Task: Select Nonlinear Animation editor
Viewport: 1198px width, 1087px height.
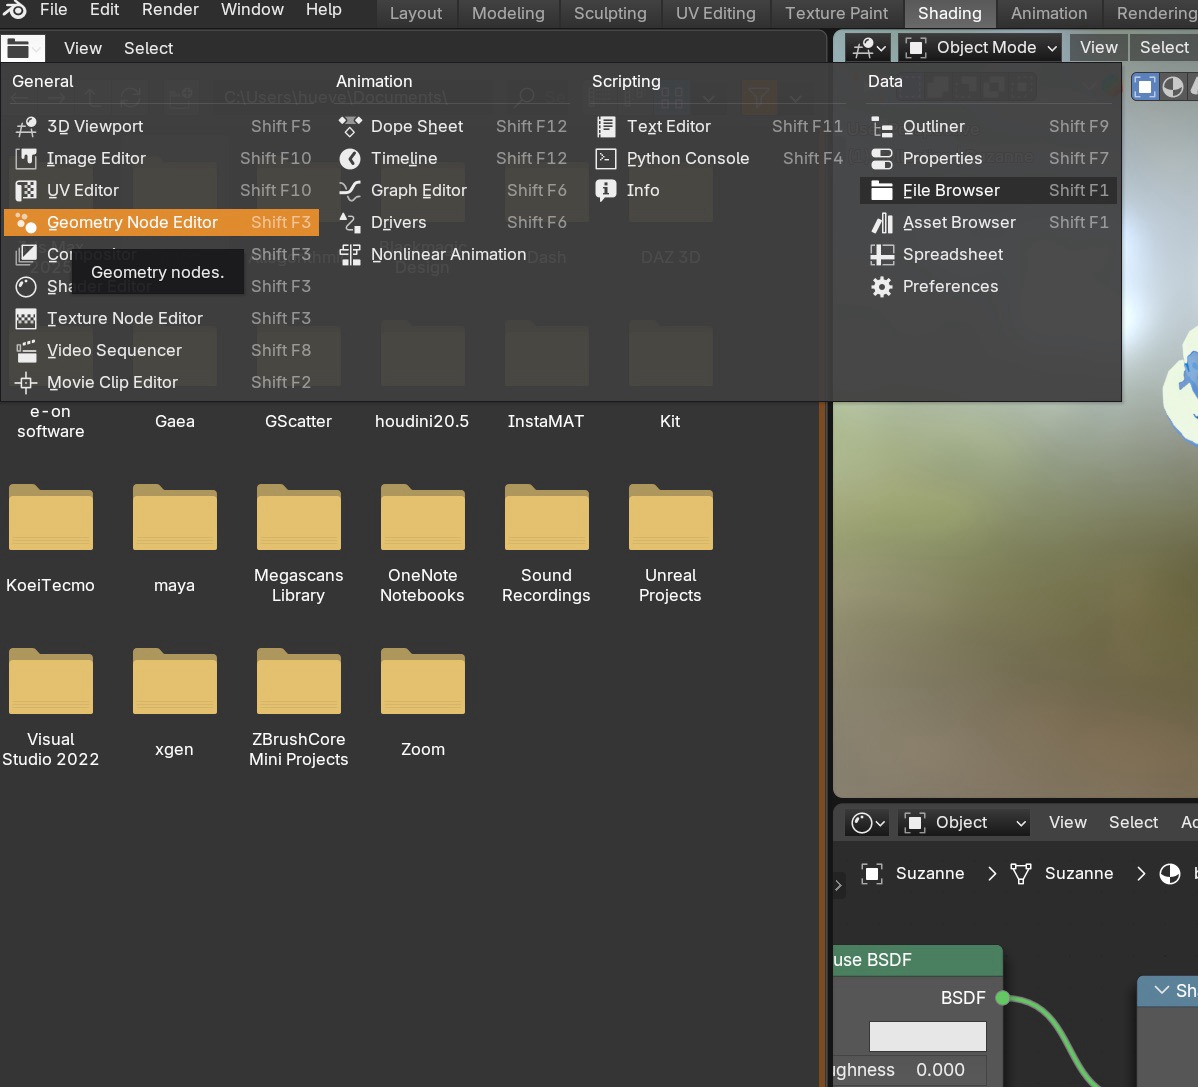Action: pyautogui.click(x=452, y=254)
